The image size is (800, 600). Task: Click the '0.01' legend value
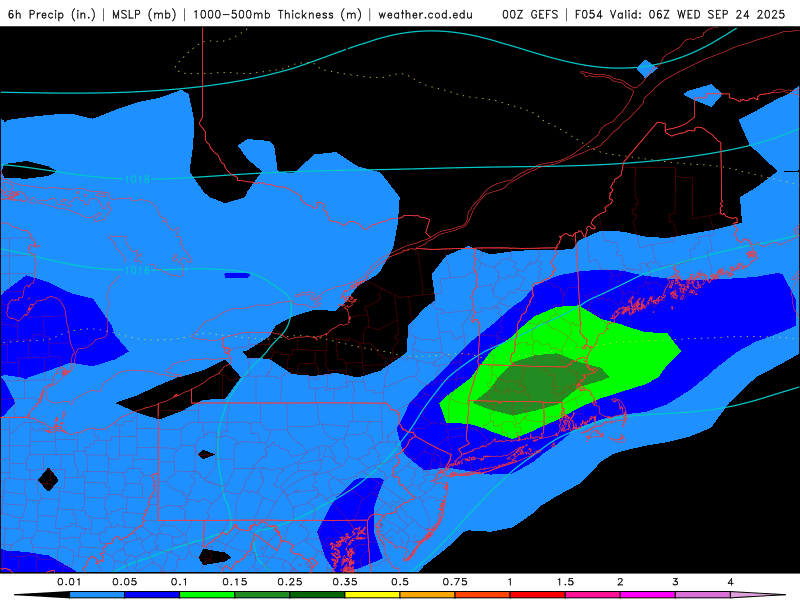coord(69,582)
